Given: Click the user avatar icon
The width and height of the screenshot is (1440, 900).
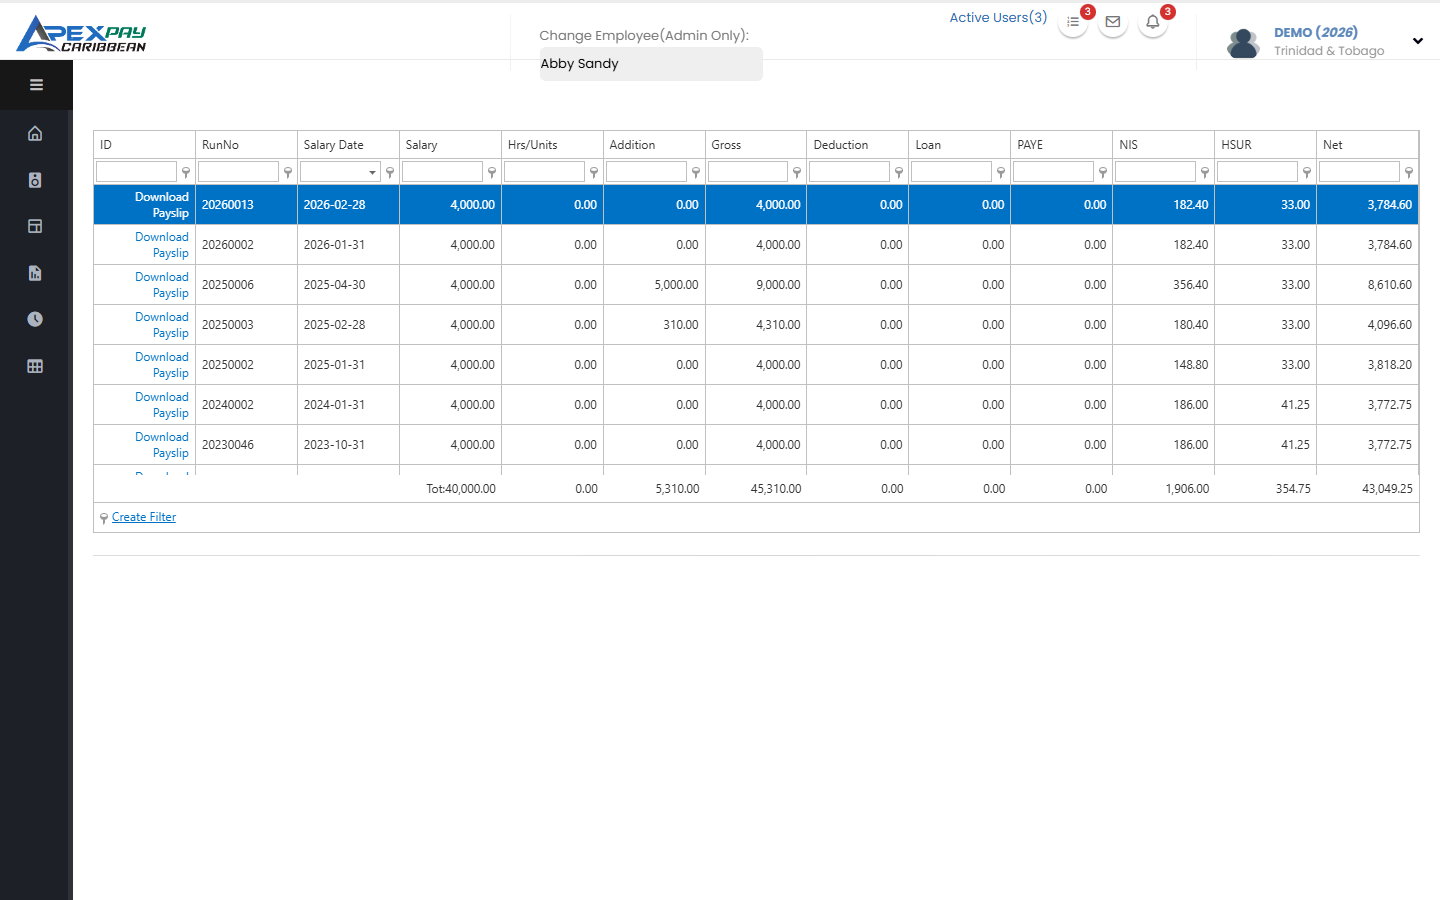Looking at the screenshot, I should point(1243,42).
